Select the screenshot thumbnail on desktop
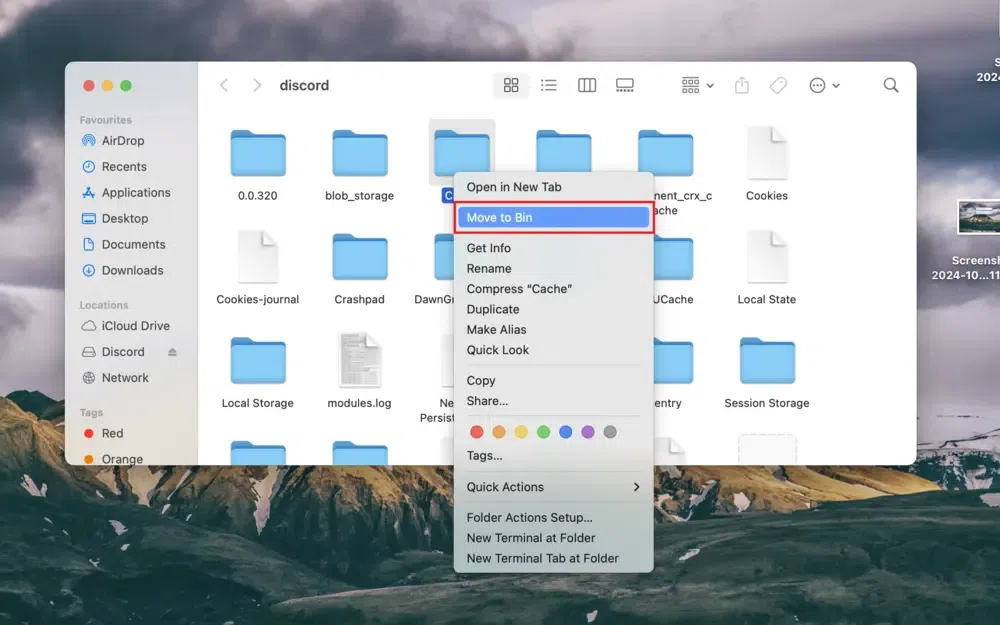The width and height of the screenshot is (1000, 625). (979, 217)
